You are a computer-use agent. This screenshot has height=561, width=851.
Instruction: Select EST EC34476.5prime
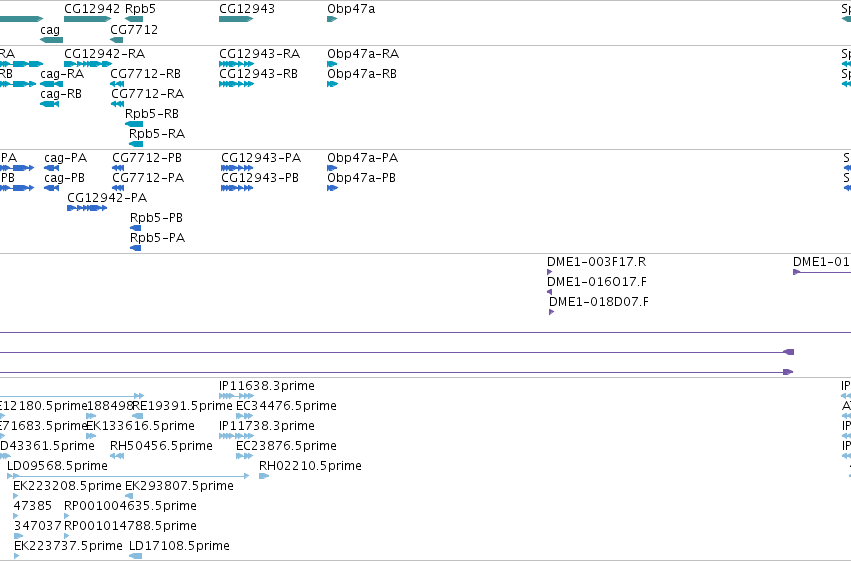click(244, 416)
